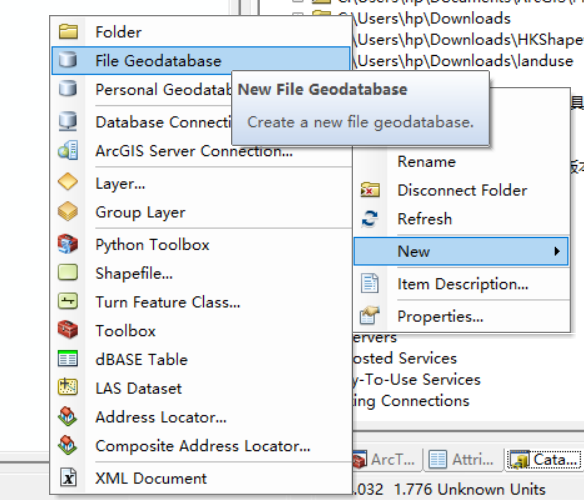Select Ready-To-Use Services tree item
Image resolution: width=584 pixels, height=500 pixels.
click(x=416, y=379)
